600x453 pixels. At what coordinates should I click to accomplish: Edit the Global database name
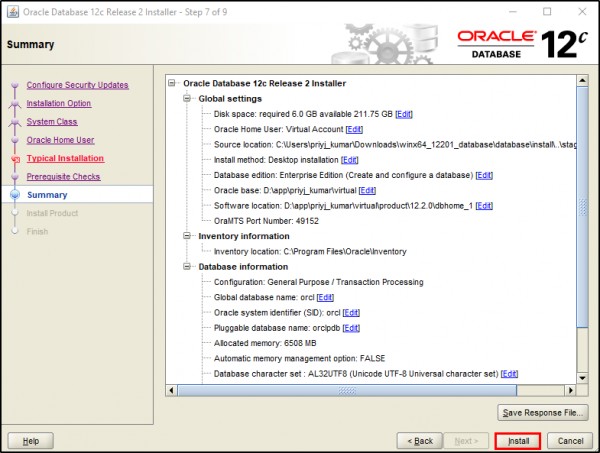(325, 297)
